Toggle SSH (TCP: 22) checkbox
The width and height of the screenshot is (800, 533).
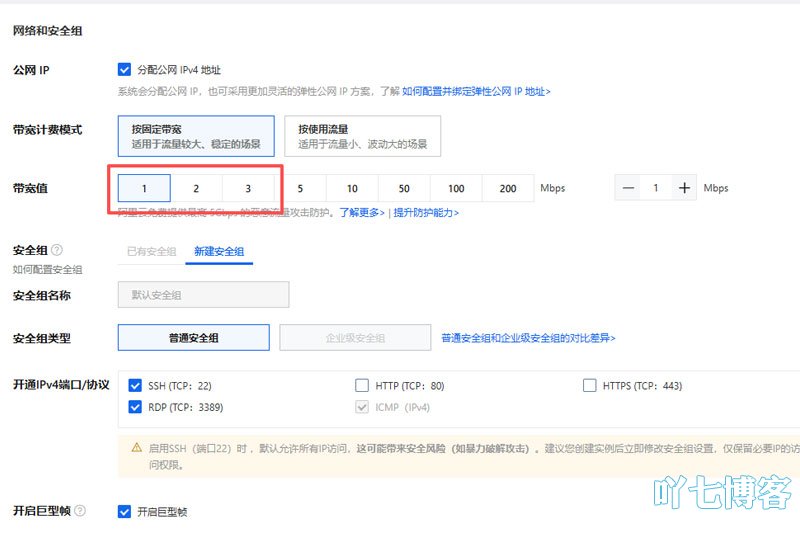click(135, 386)
